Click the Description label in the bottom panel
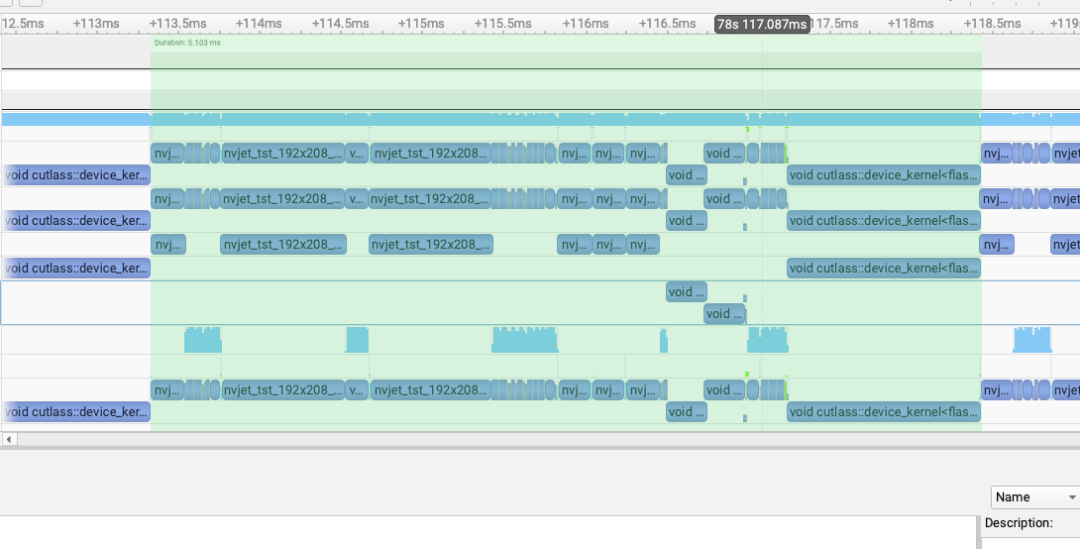Screen dimensions: 1080x549 pos(1018,523)
